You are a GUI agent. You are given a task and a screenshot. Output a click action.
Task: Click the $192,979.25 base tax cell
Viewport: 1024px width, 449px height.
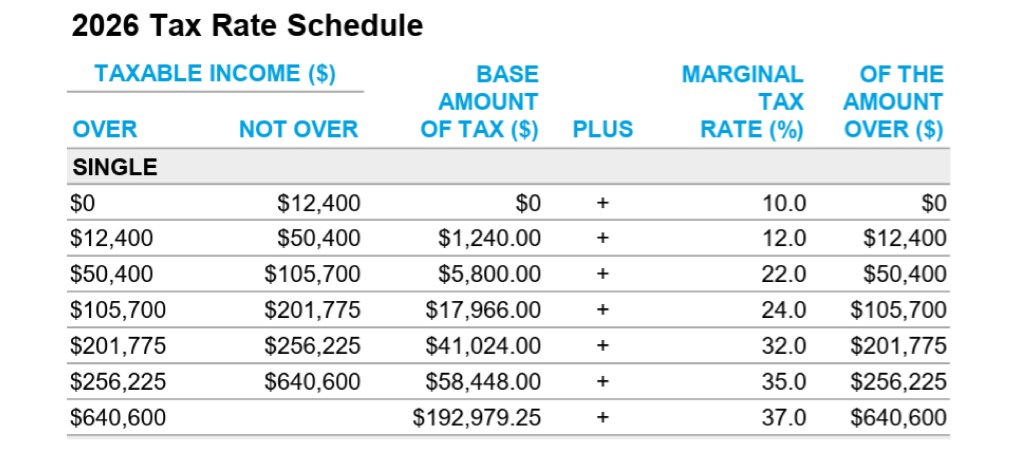coord(477,417)
